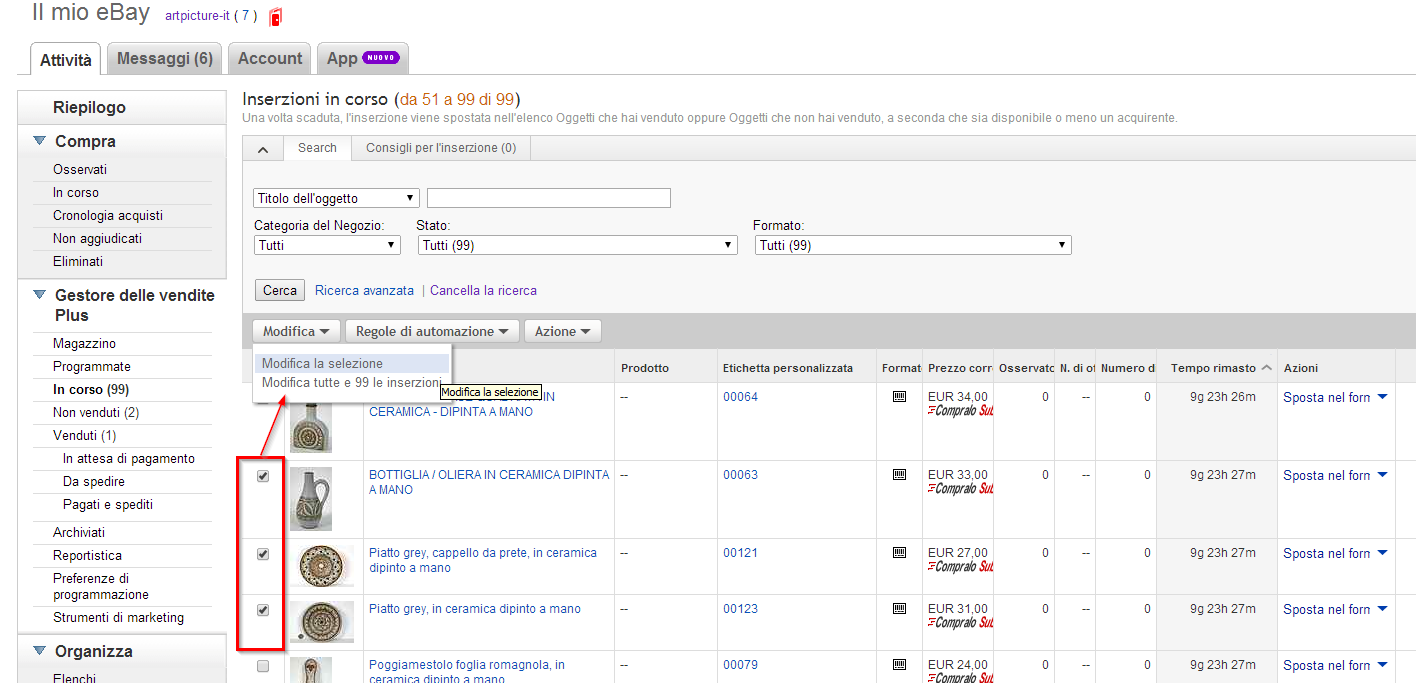
Task: Click the red store icon beside artpicture-it
Action: (276, 16)
